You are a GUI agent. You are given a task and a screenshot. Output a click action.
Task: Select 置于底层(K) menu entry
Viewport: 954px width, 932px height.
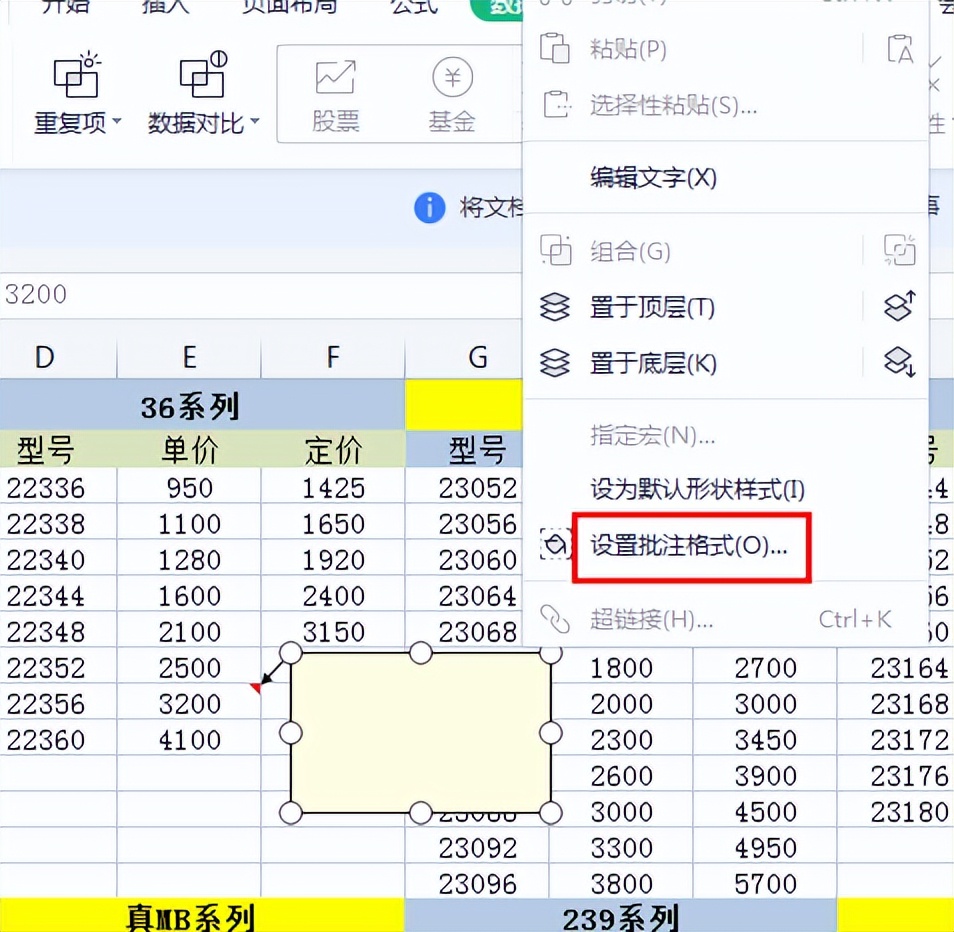coord(653,364)
